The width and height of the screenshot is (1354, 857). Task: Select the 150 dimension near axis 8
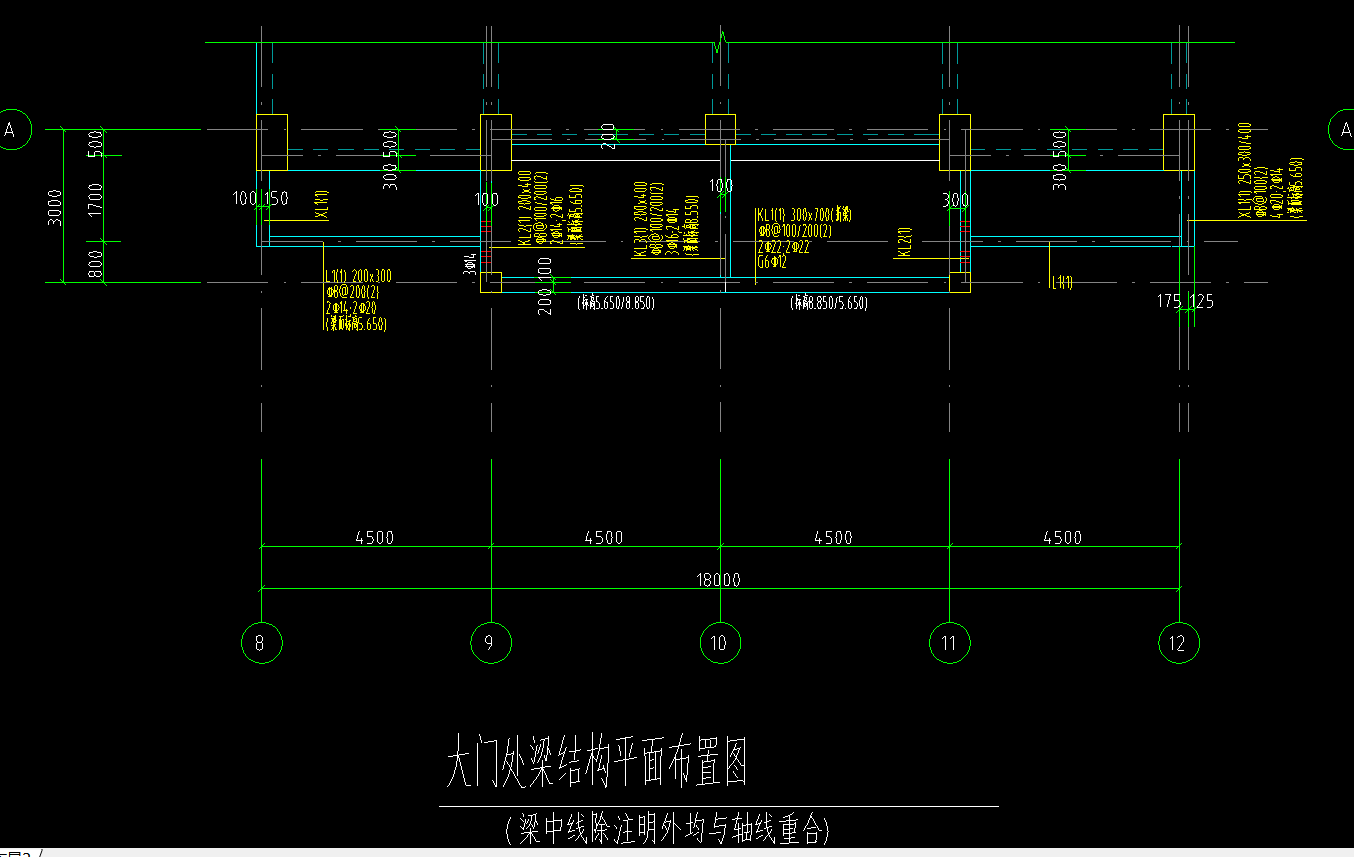click(x=276, y=199)
